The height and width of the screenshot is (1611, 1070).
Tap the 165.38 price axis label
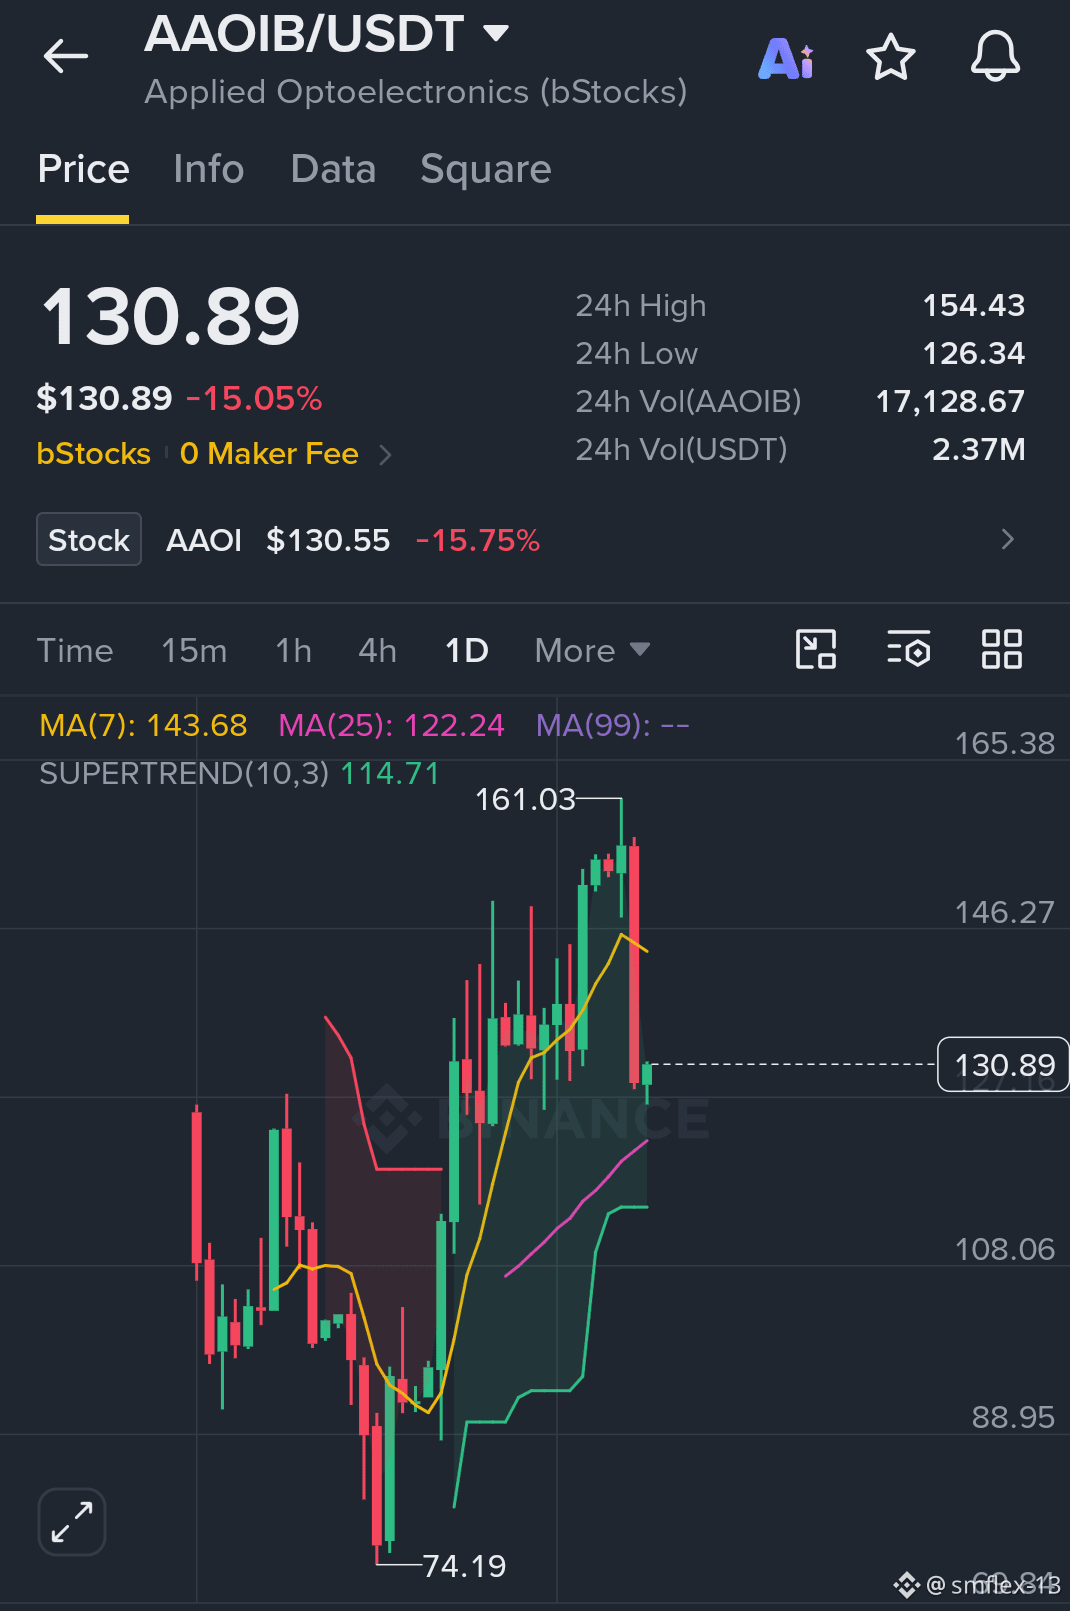pos(1004,744)
